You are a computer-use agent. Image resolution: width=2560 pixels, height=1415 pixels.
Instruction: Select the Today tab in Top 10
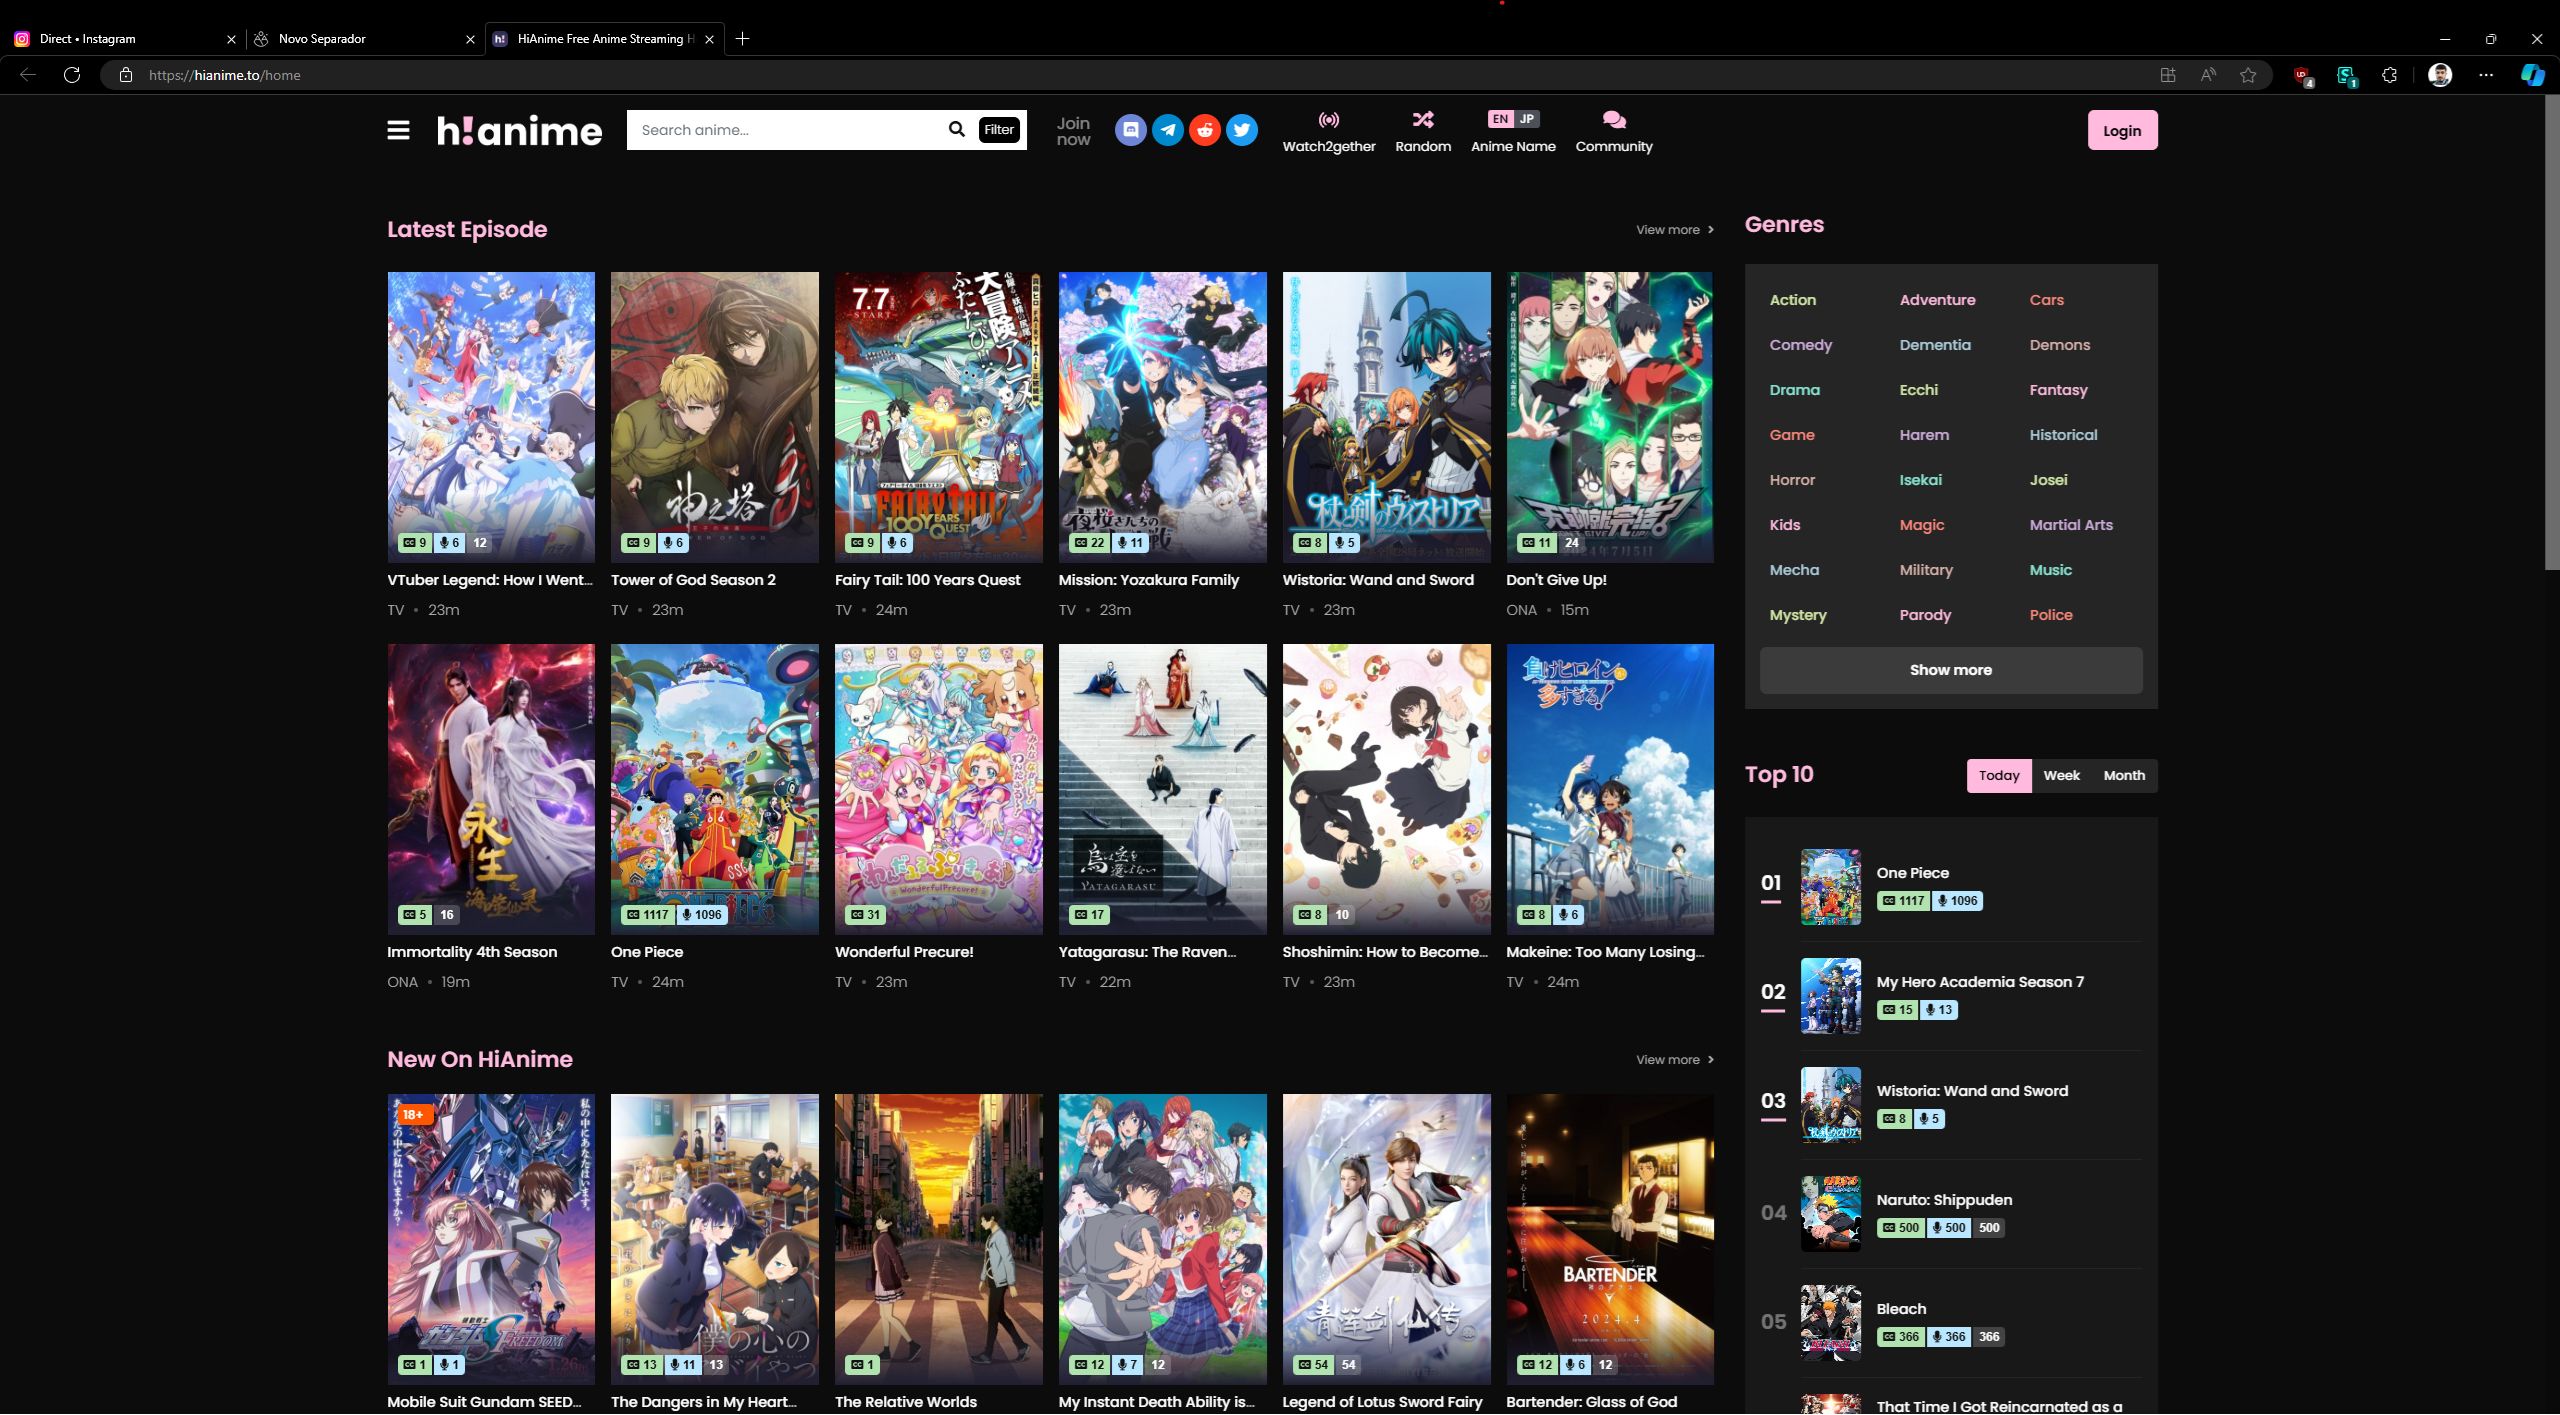tap(1998, 775)
